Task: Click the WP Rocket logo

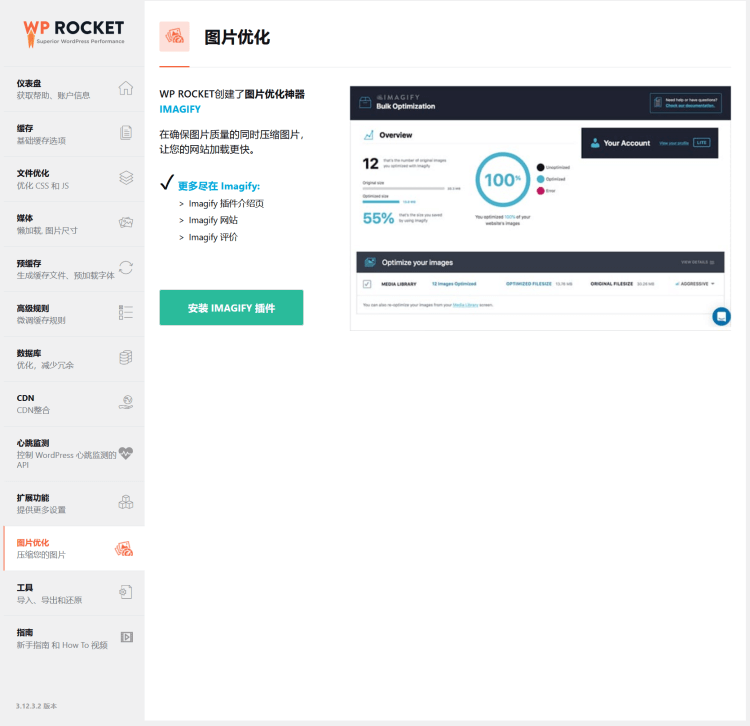Action: (74, 33)
